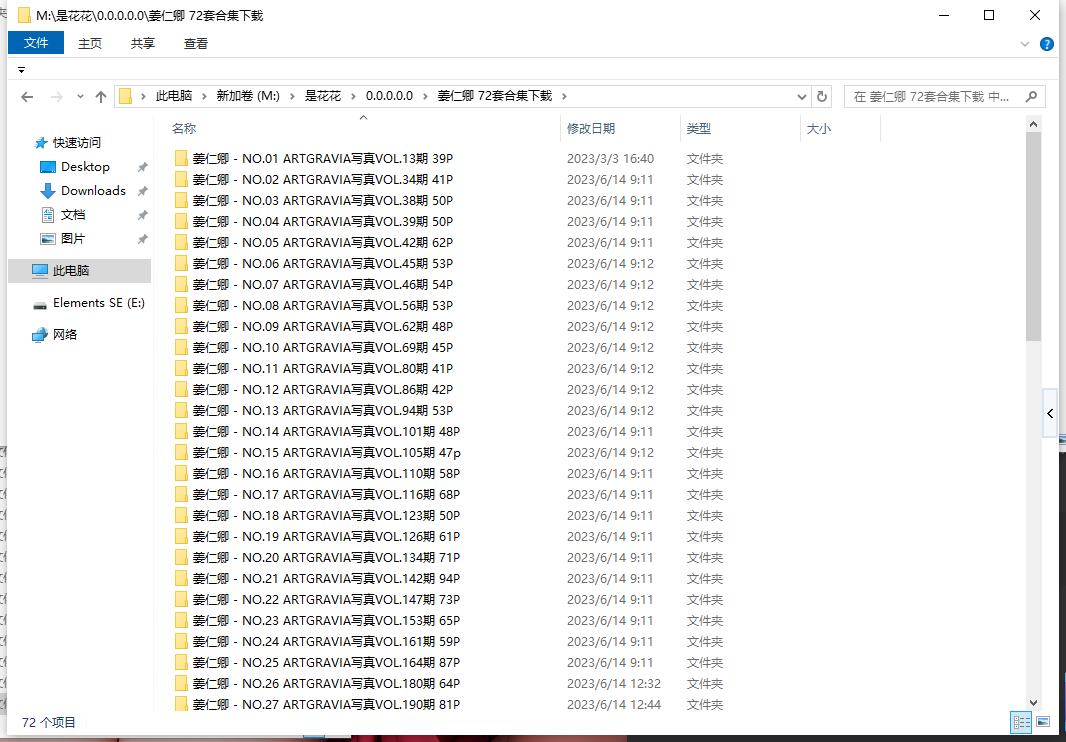The width and height of the screenshot is (1066, 742).
Task: Select 姜仁卿 - NO.02 ARTGRAVIA写真VOL.34期 41P
Action: [323, 180]
